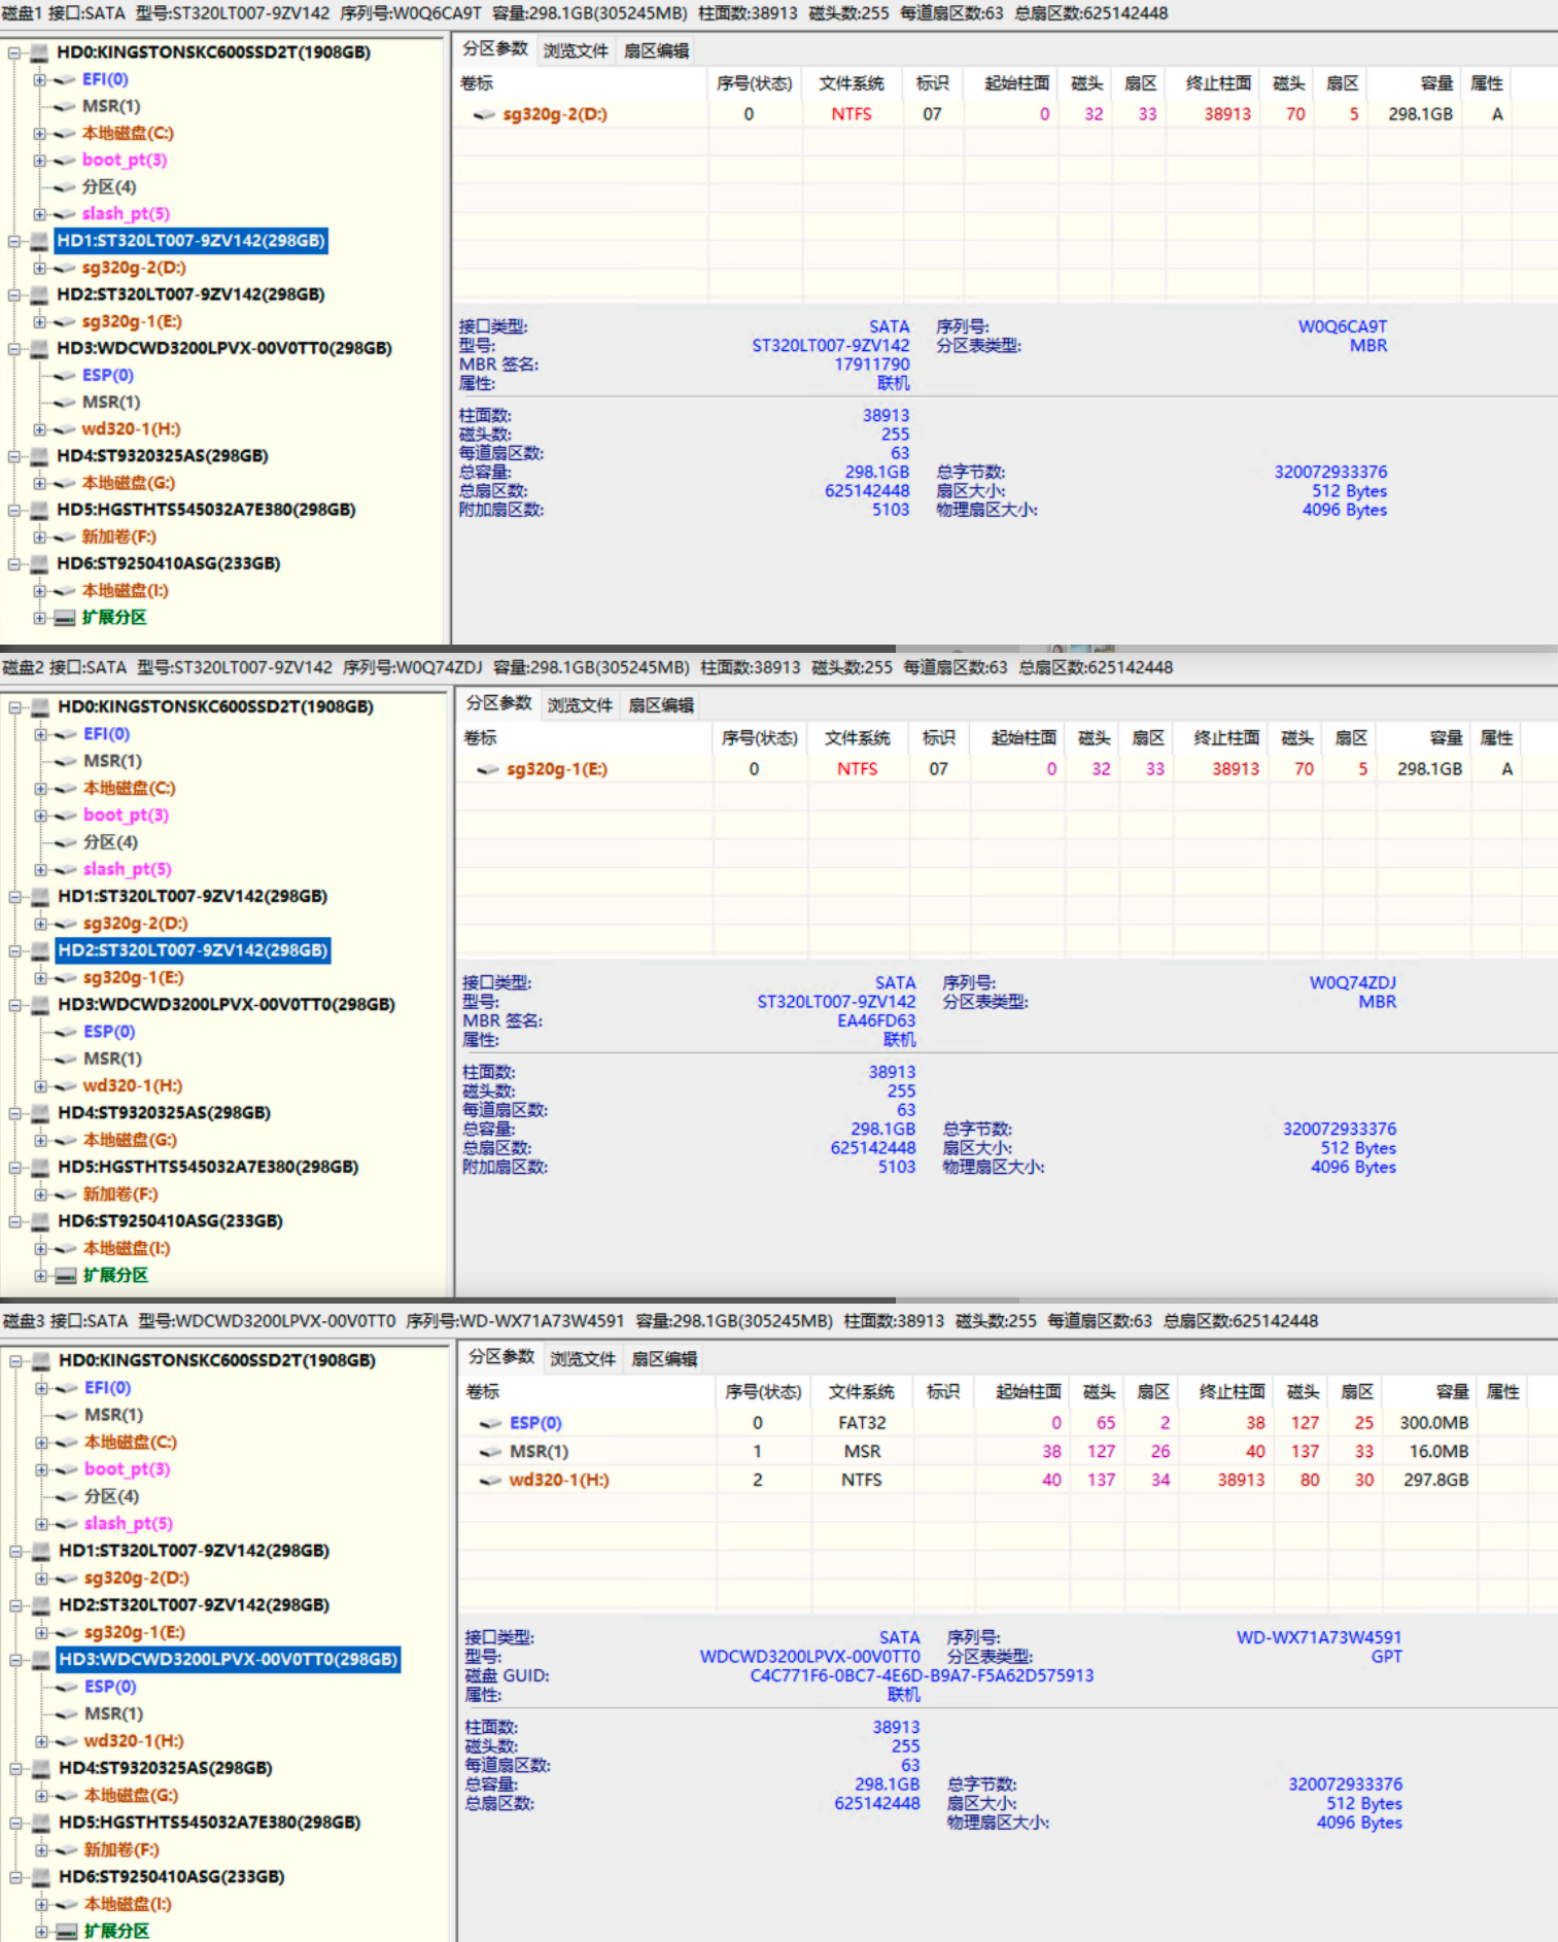Click the HD1 disk icon in top panel tree

coord(39,241)
